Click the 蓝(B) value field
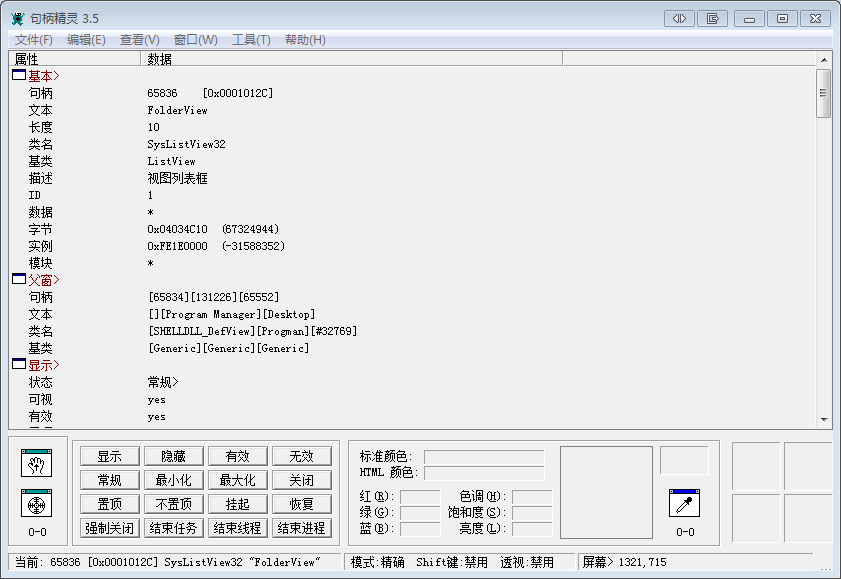This screenshot has height=579, width=841. (x=420, y=529)
